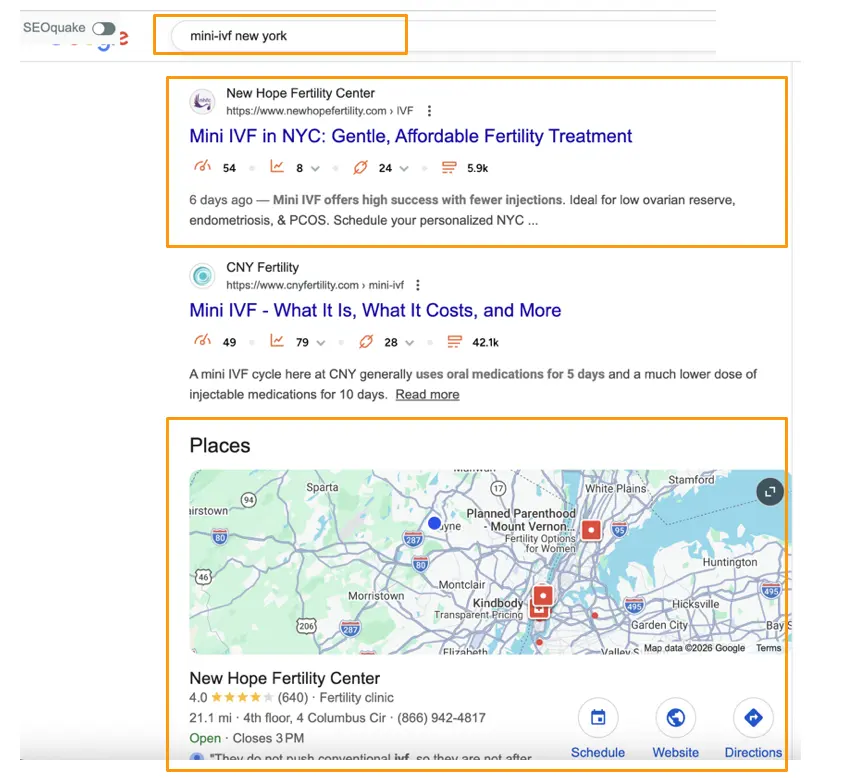
Task: Click the Directions arrow icon button
Action: click(x=753, y=718)
